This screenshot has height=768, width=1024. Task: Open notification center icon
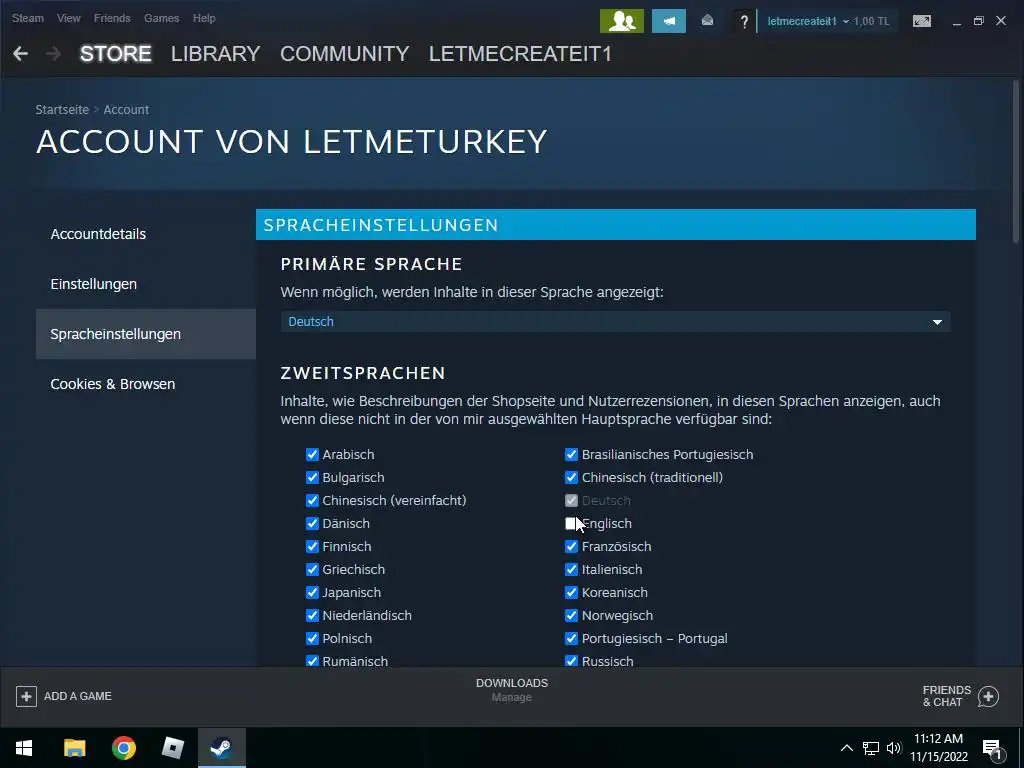[x=992, y=749]
